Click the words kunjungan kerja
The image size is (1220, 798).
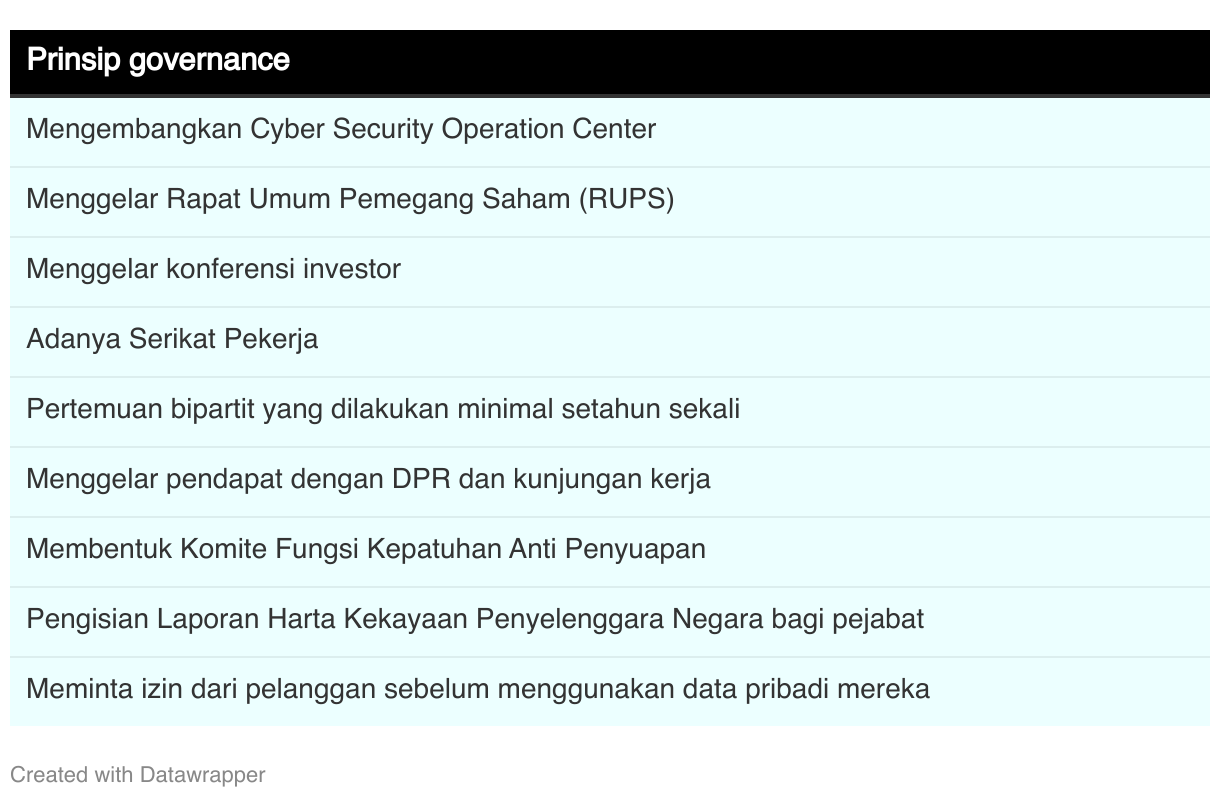(612, 480)
